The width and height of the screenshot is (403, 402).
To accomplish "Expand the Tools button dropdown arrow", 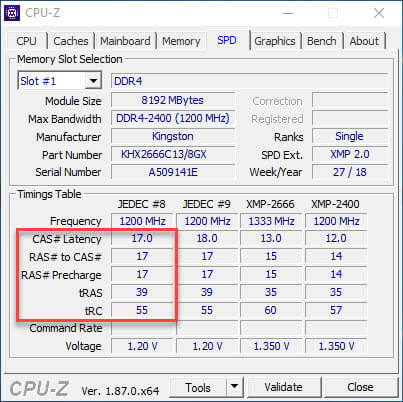I will click(235, 387).
